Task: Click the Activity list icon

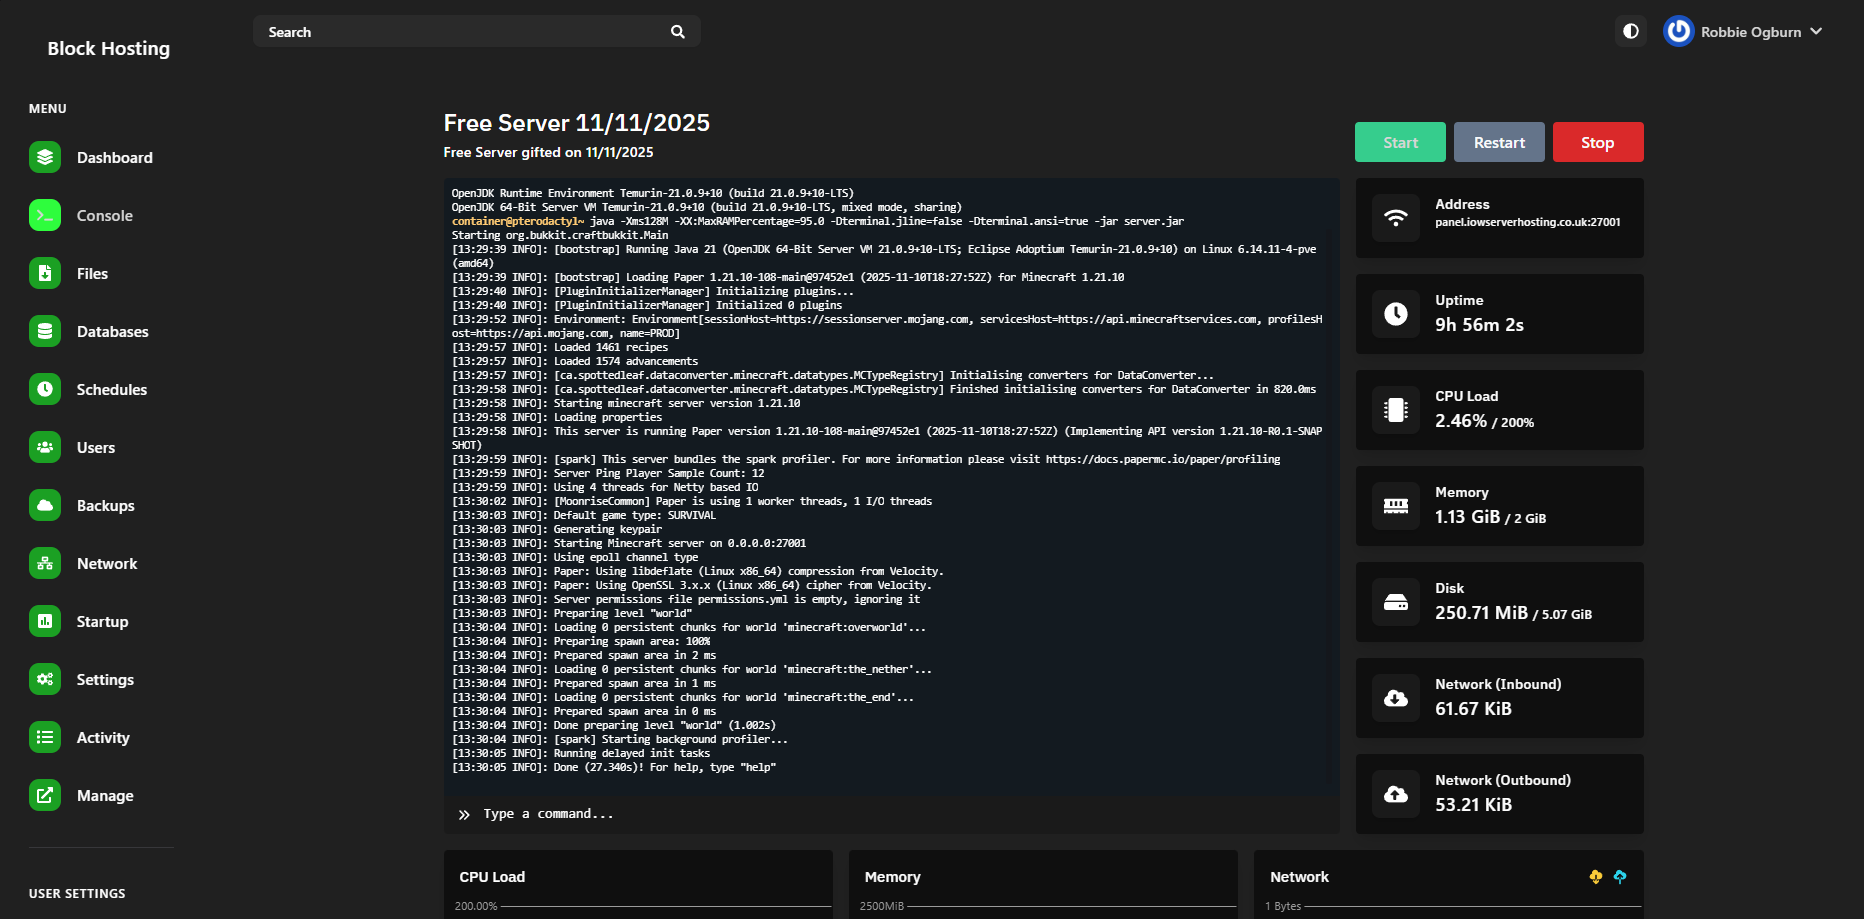Action: [x=45, y=737]
